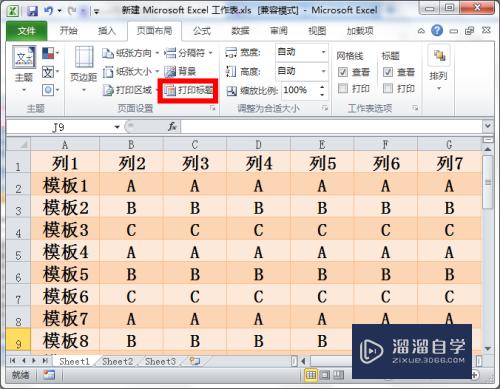Open the 宽度 width 自动 combo box
The image size is (500, 389).
[302, 52]
